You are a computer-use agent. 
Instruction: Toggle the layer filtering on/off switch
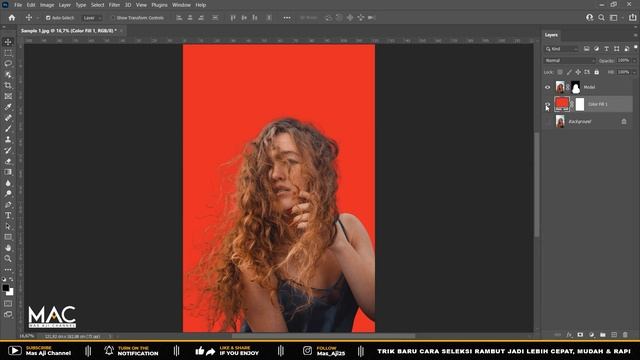[x=636, y=47]
